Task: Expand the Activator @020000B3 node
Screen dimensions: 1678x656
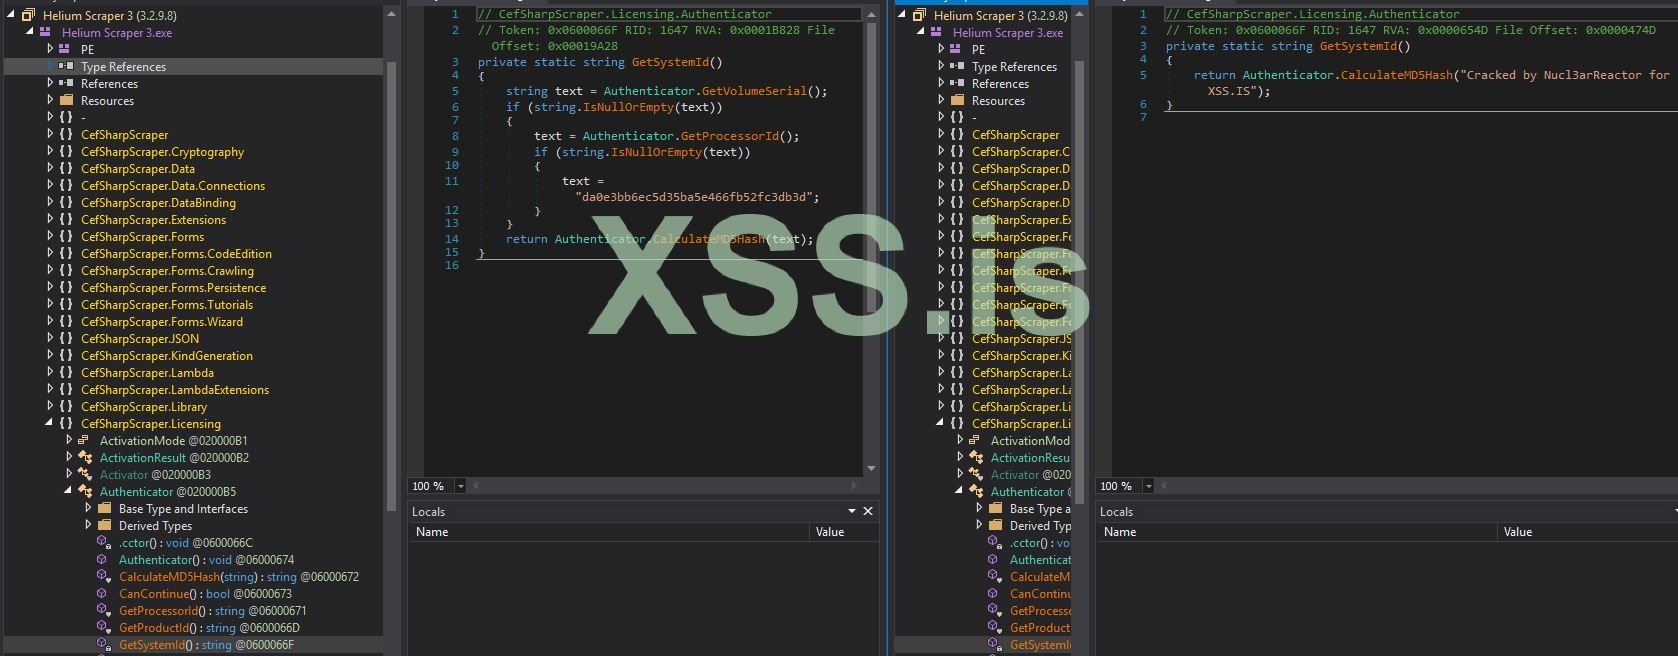Action: (x=69, y=474)
